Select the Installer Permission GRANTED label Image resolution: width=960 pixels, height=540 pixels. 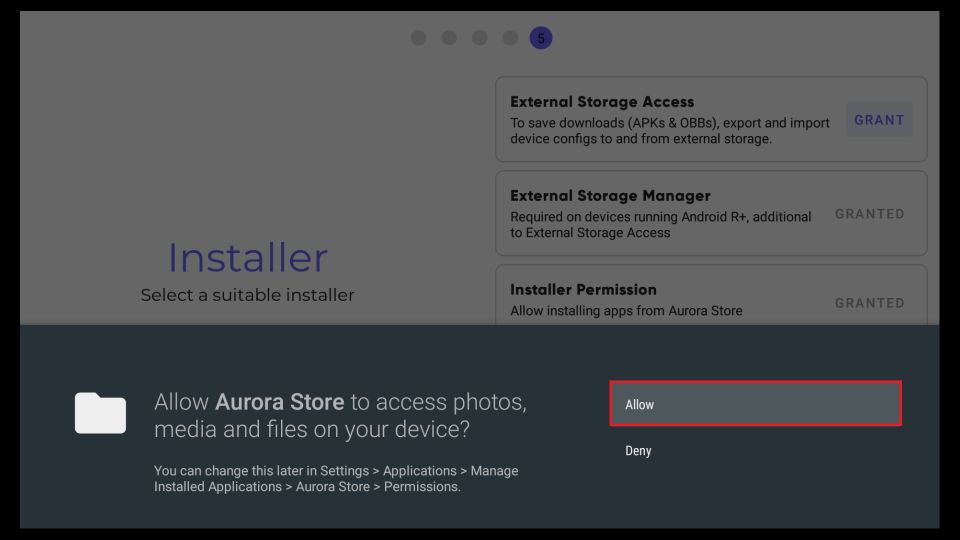click(869, 303)
